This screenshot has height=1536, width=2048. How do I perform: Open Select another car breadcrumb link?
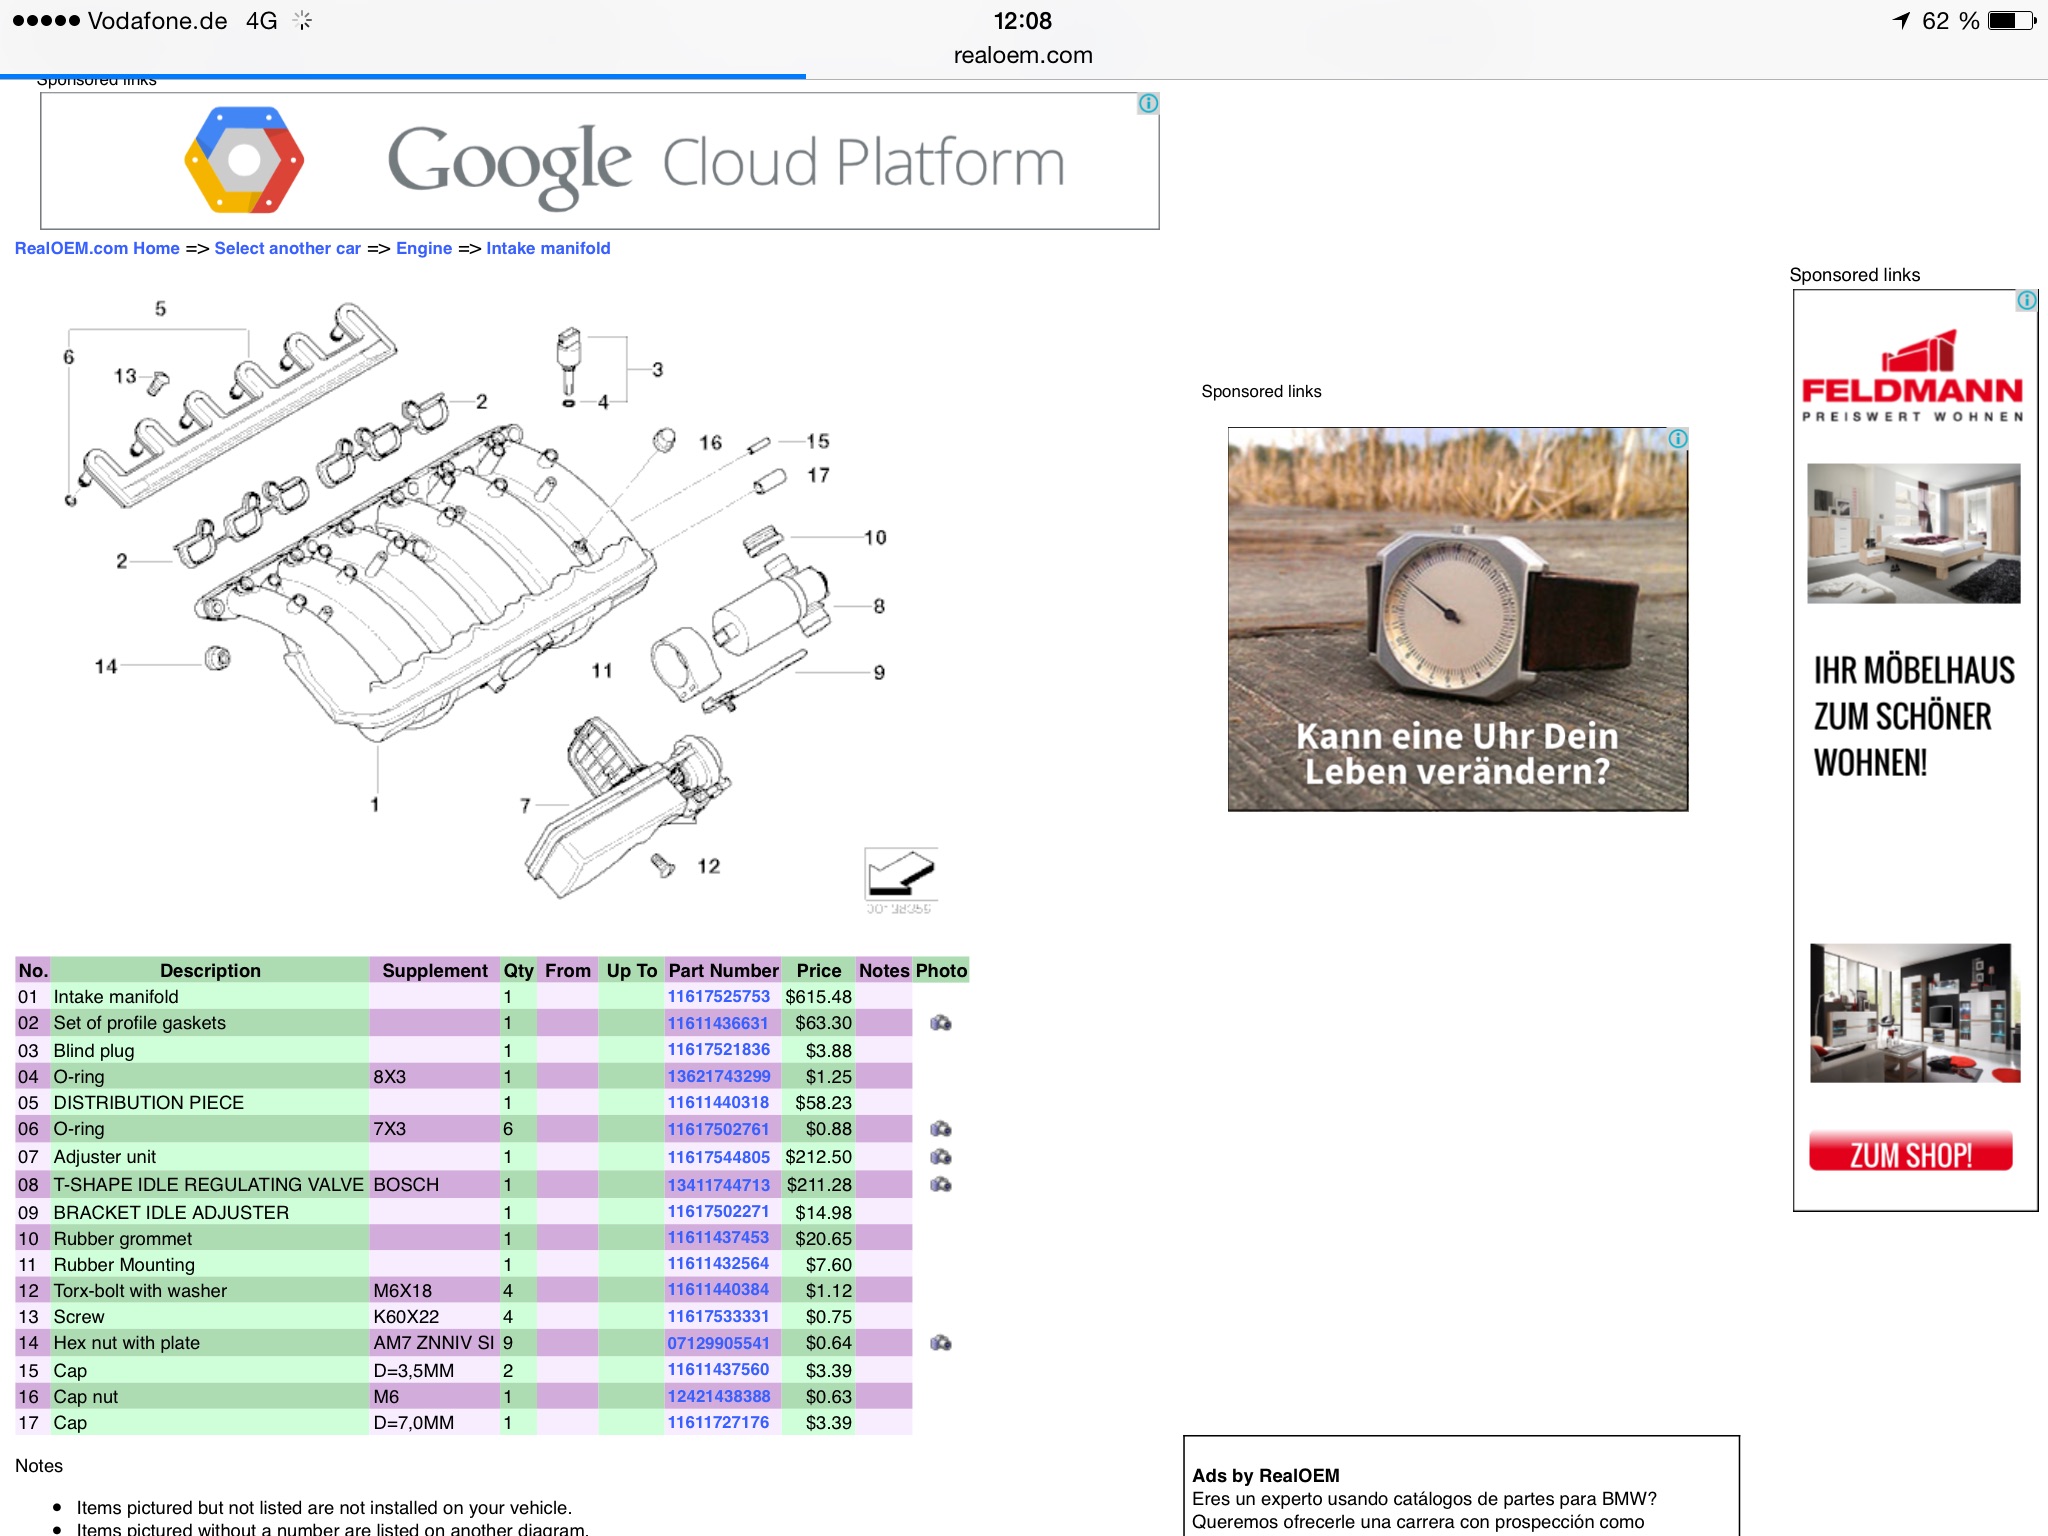click(287, 248)
